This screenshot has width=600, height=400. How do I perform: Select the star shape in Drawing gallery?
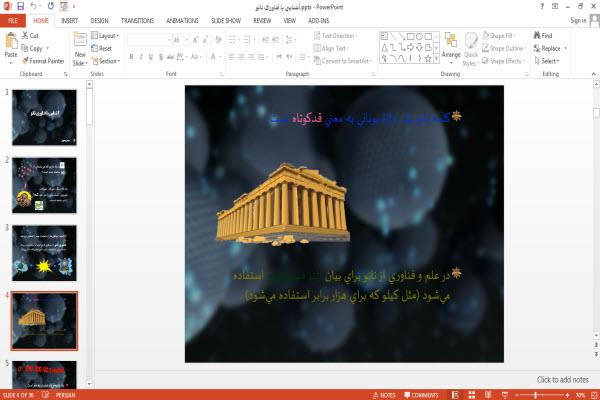pos(428,59)
